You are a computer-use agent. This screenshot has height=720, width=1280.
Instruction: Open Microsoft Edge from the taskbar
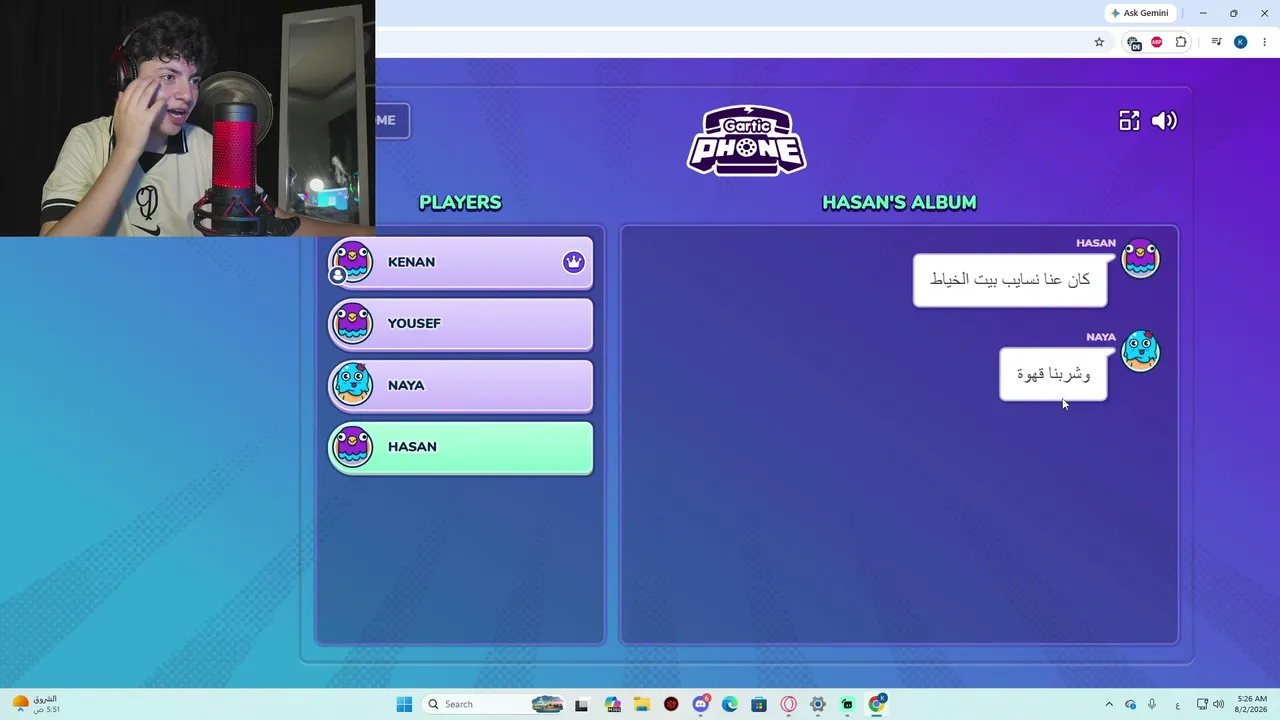point(730,704)
